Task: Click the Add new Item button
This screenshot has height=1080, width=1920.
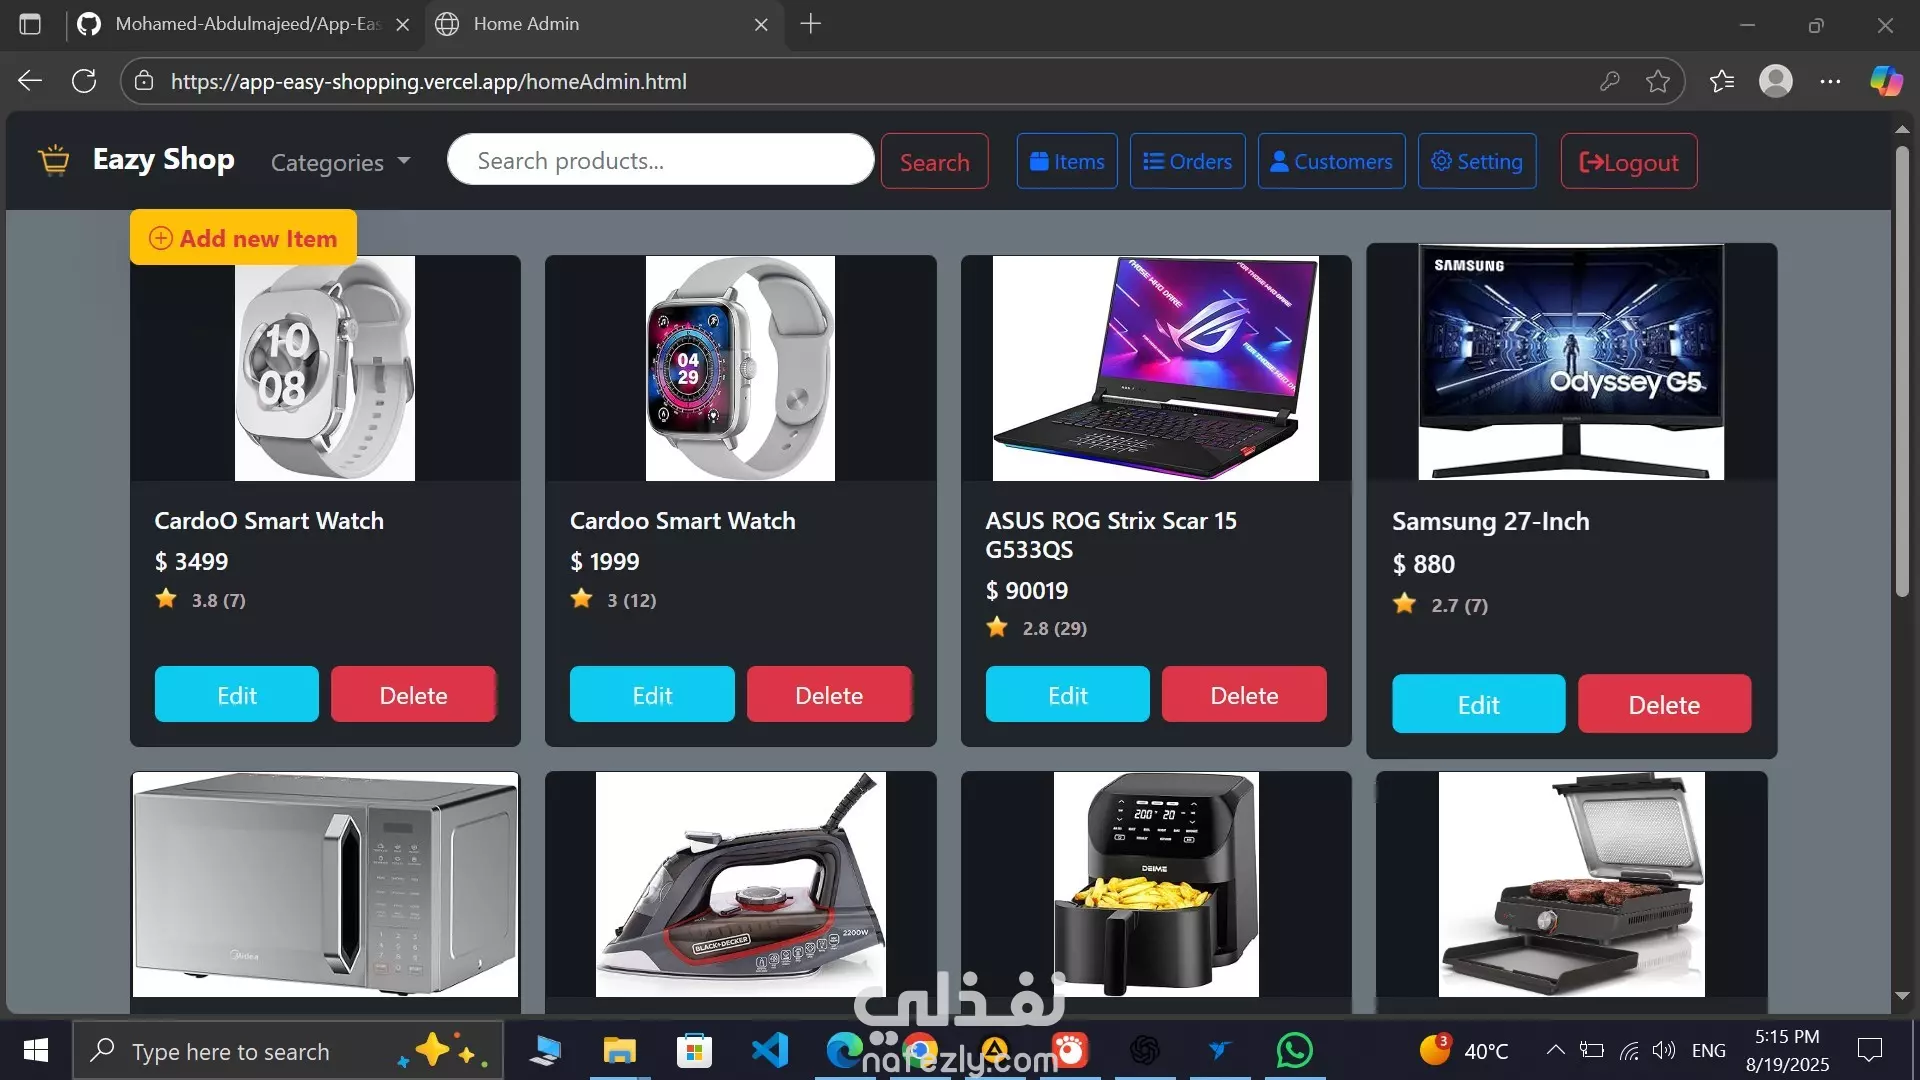Action: [243, 238]
